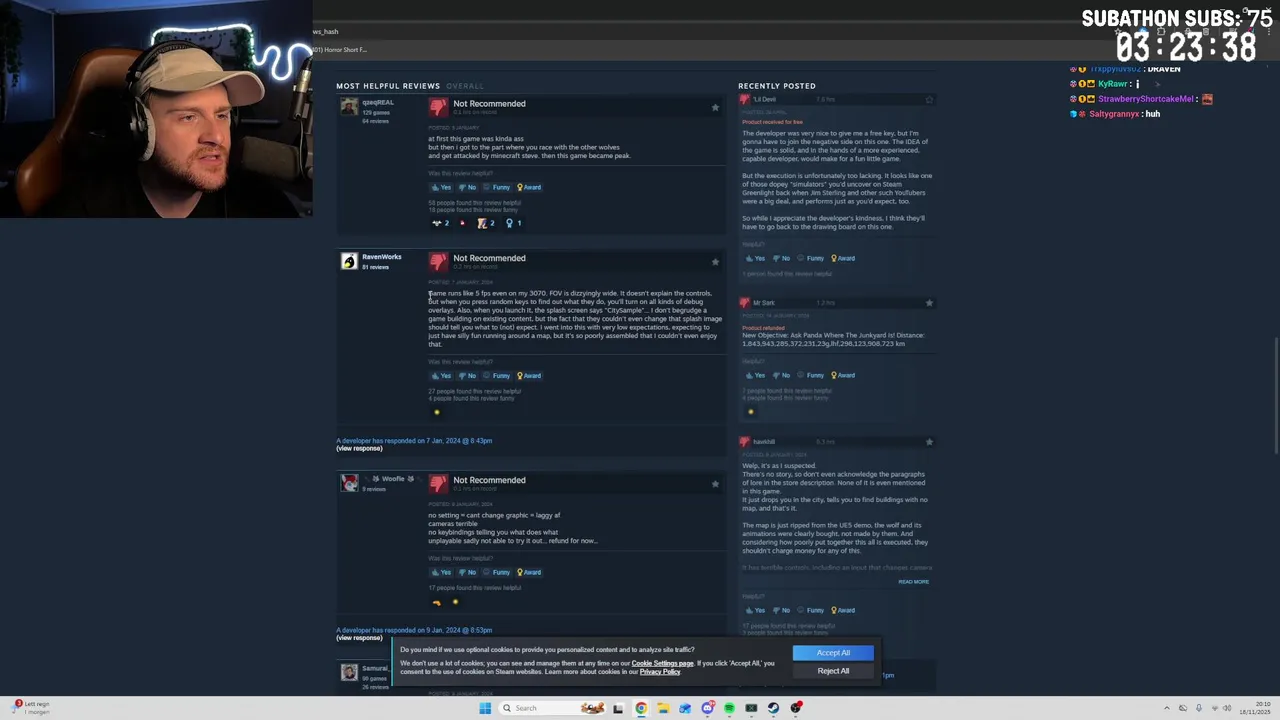Image resolution: width=1280 pixels, height=720 pixels.
Task: Vote No on RavenWorks' review
Action: (468, 376)
